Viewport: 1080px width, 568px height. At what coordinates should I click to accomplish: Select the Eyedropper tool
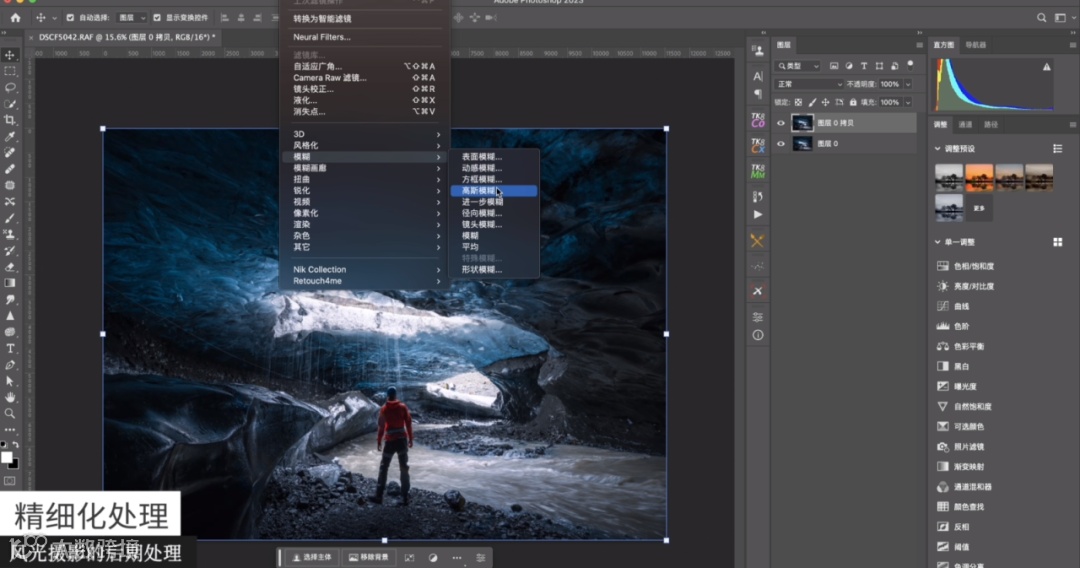[10, 136]
